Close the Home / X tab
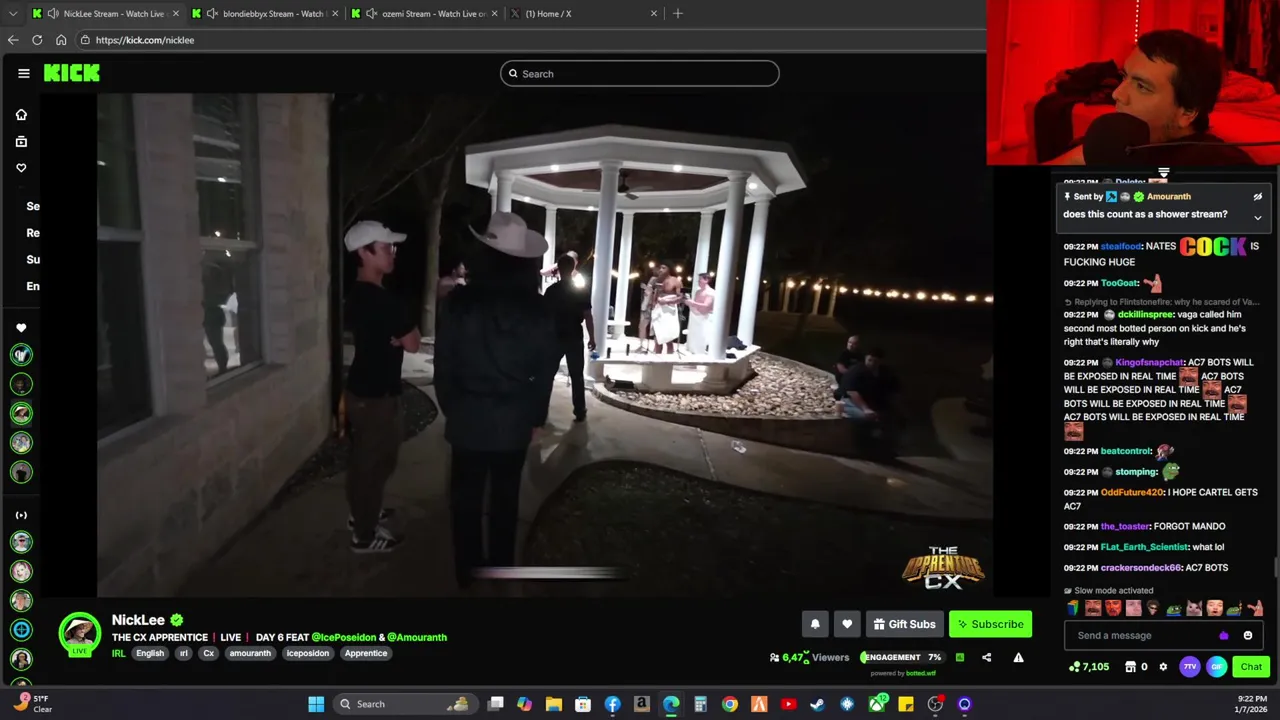Image resolution: width=1280 pixels, height=720 pixels. 654,13
